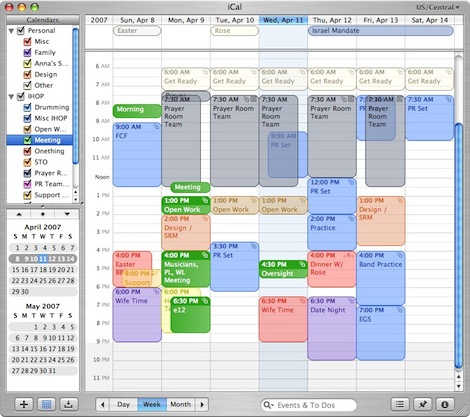Uncheck the Misc calendar checkbox

(27, 41)
